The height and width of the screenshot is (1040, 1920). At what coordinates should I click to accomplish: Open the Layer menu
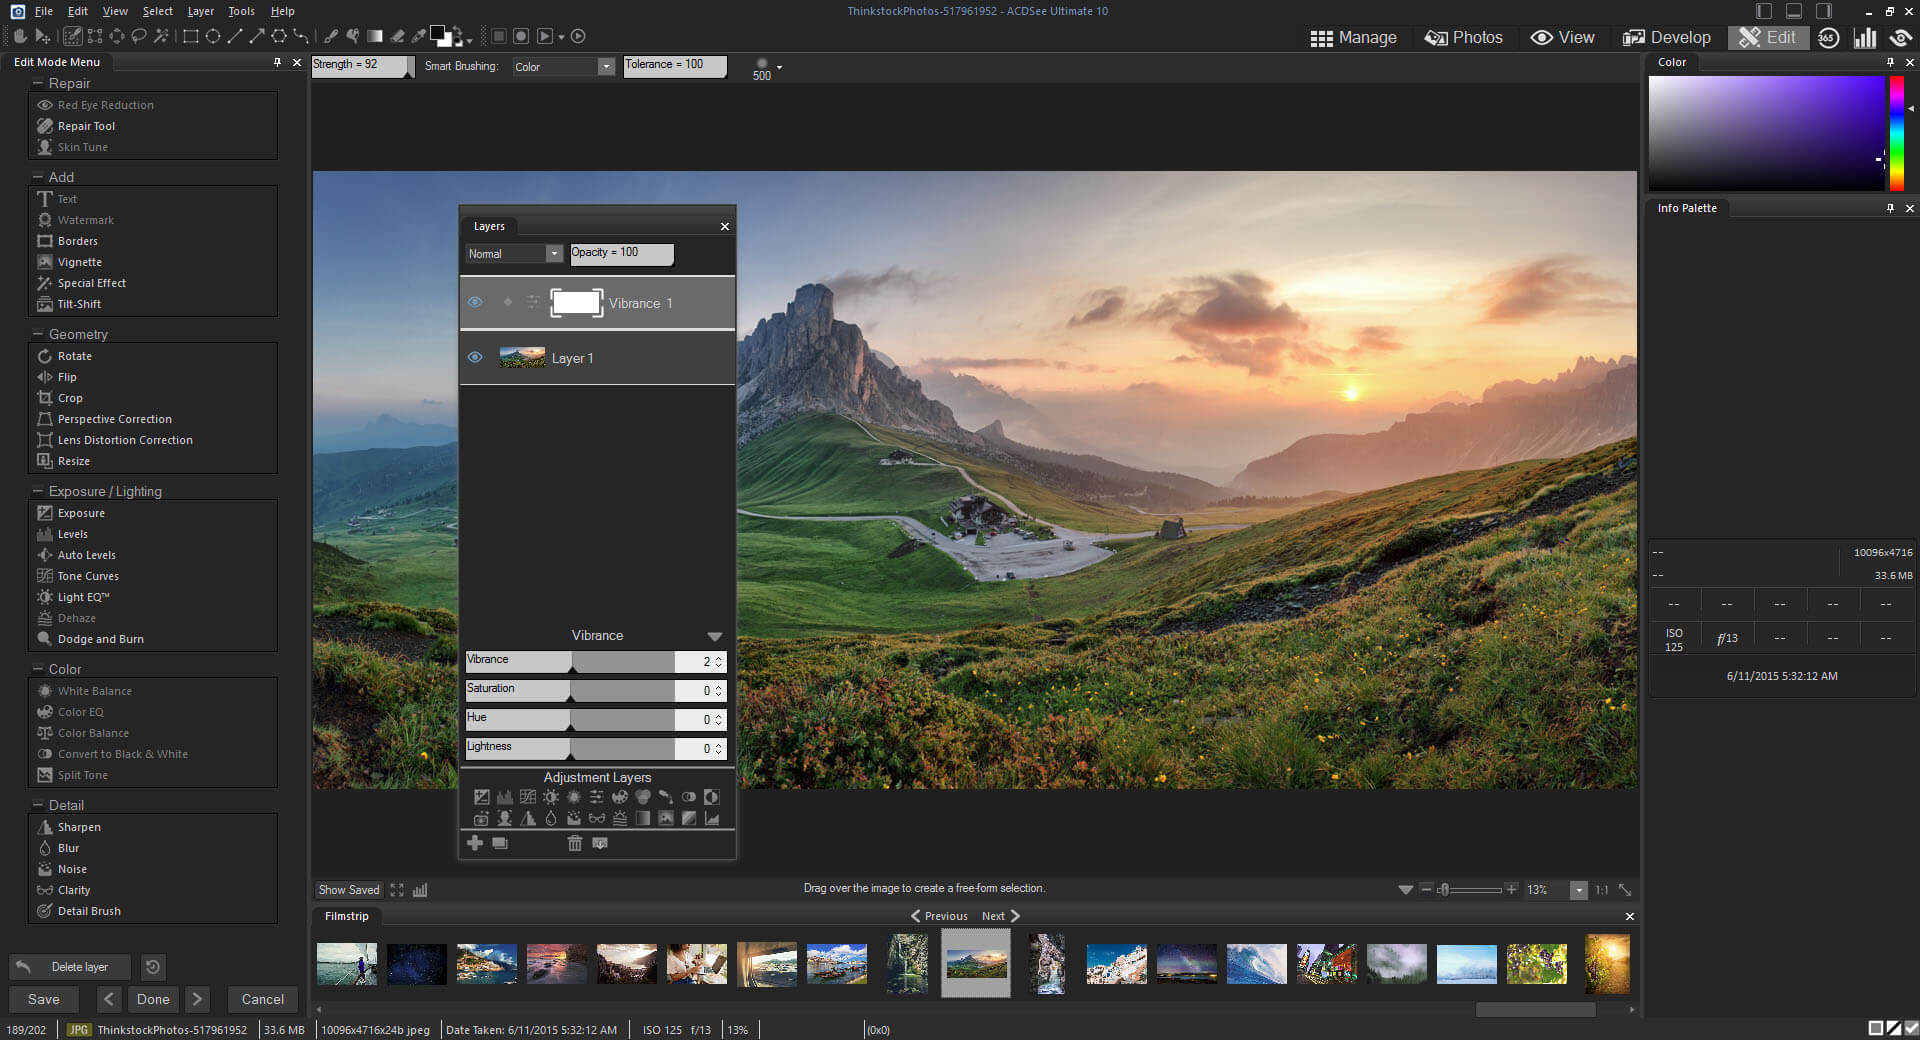[200, 11]
